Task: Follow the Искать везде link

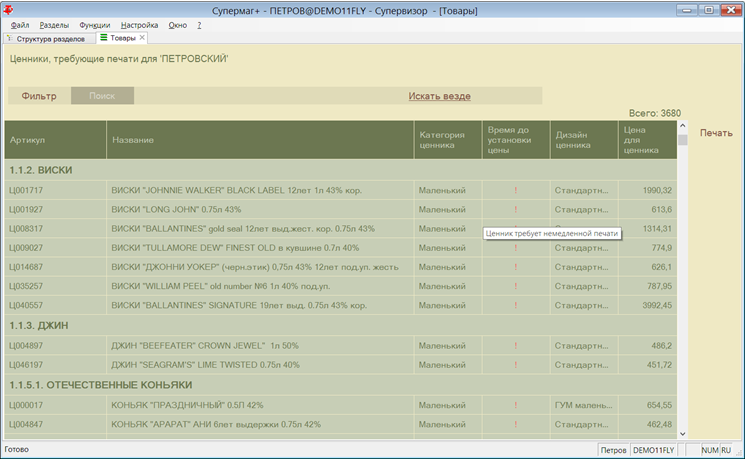Action: tap(440, 96)
